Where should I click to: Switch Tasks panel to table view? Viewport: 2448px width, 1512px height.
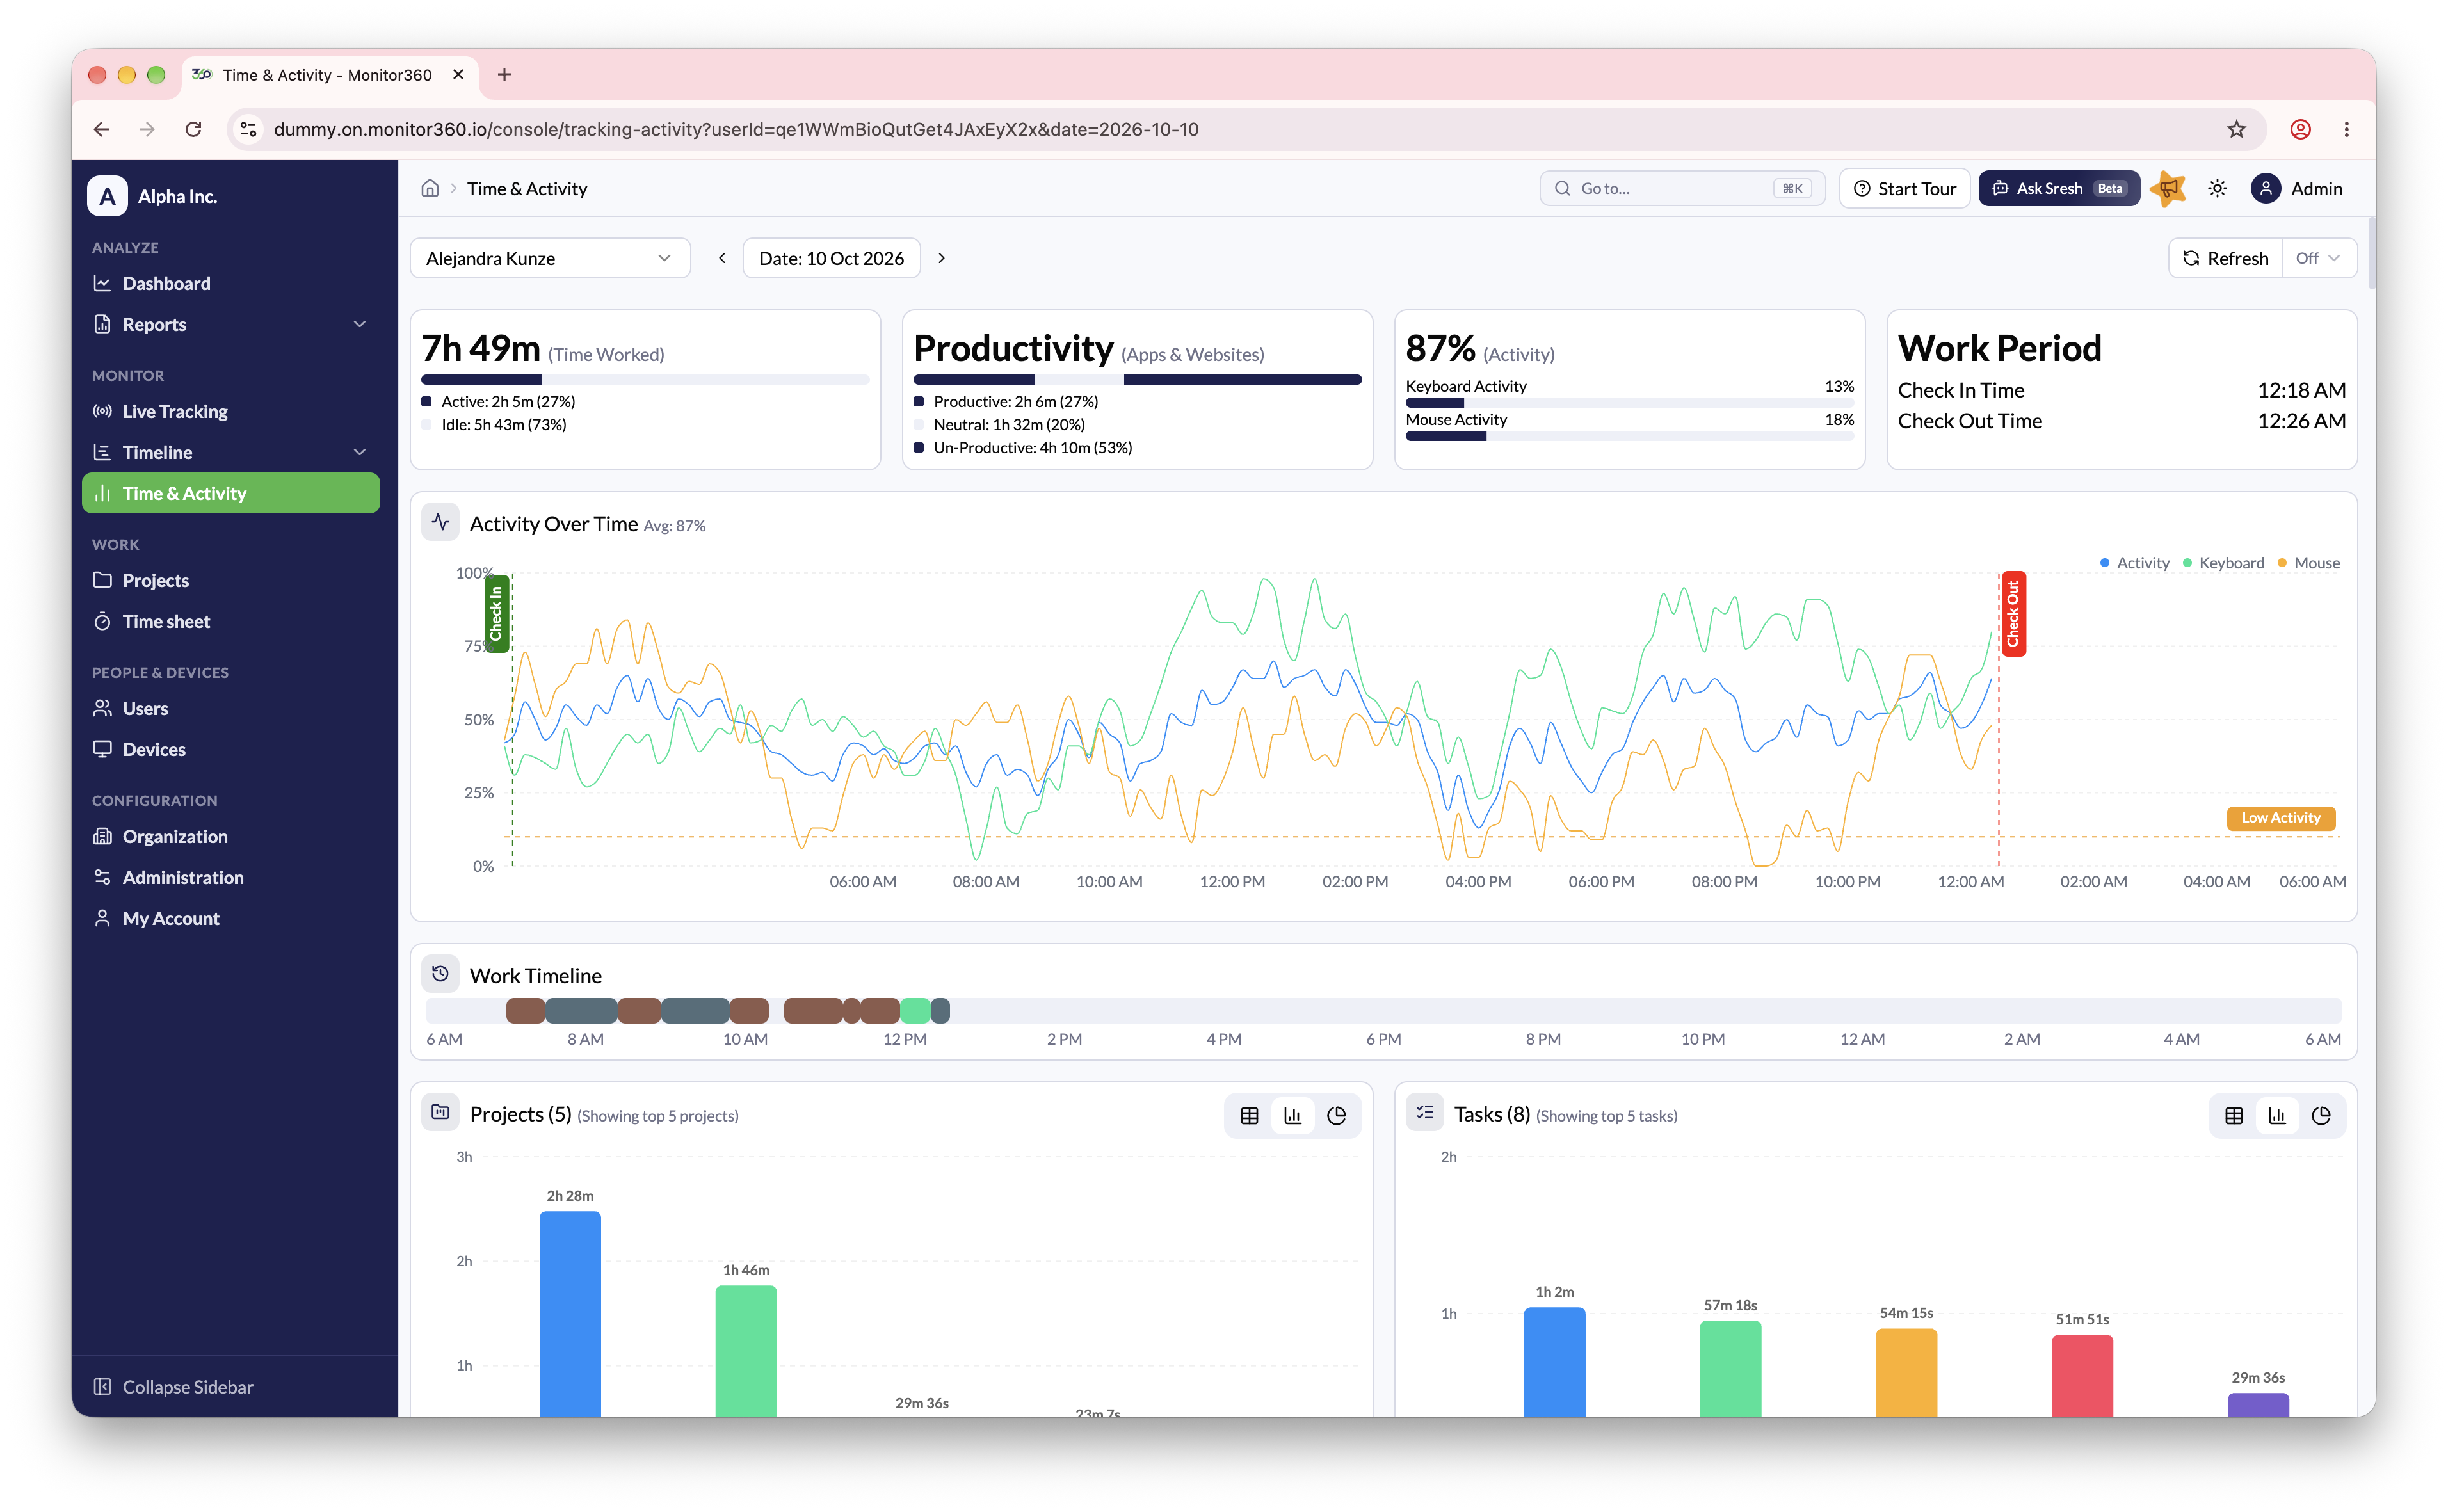pyautogui.click(x=2233, y=1115)
